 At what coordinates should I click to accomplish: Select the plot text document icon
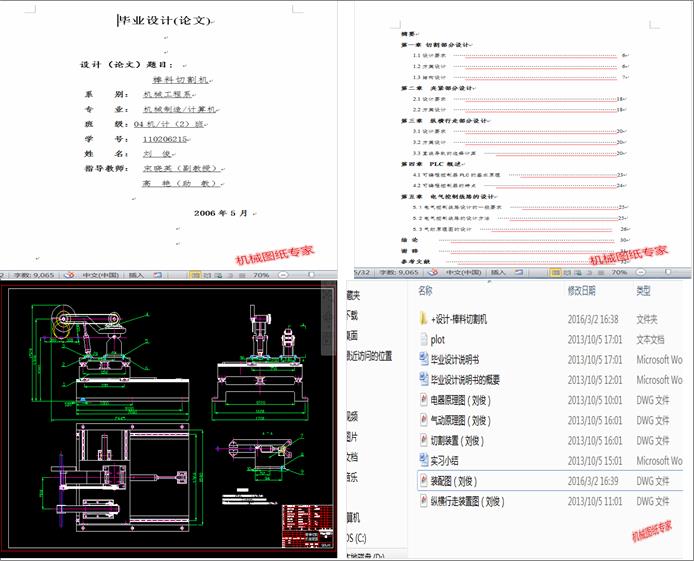coord(424,339)
